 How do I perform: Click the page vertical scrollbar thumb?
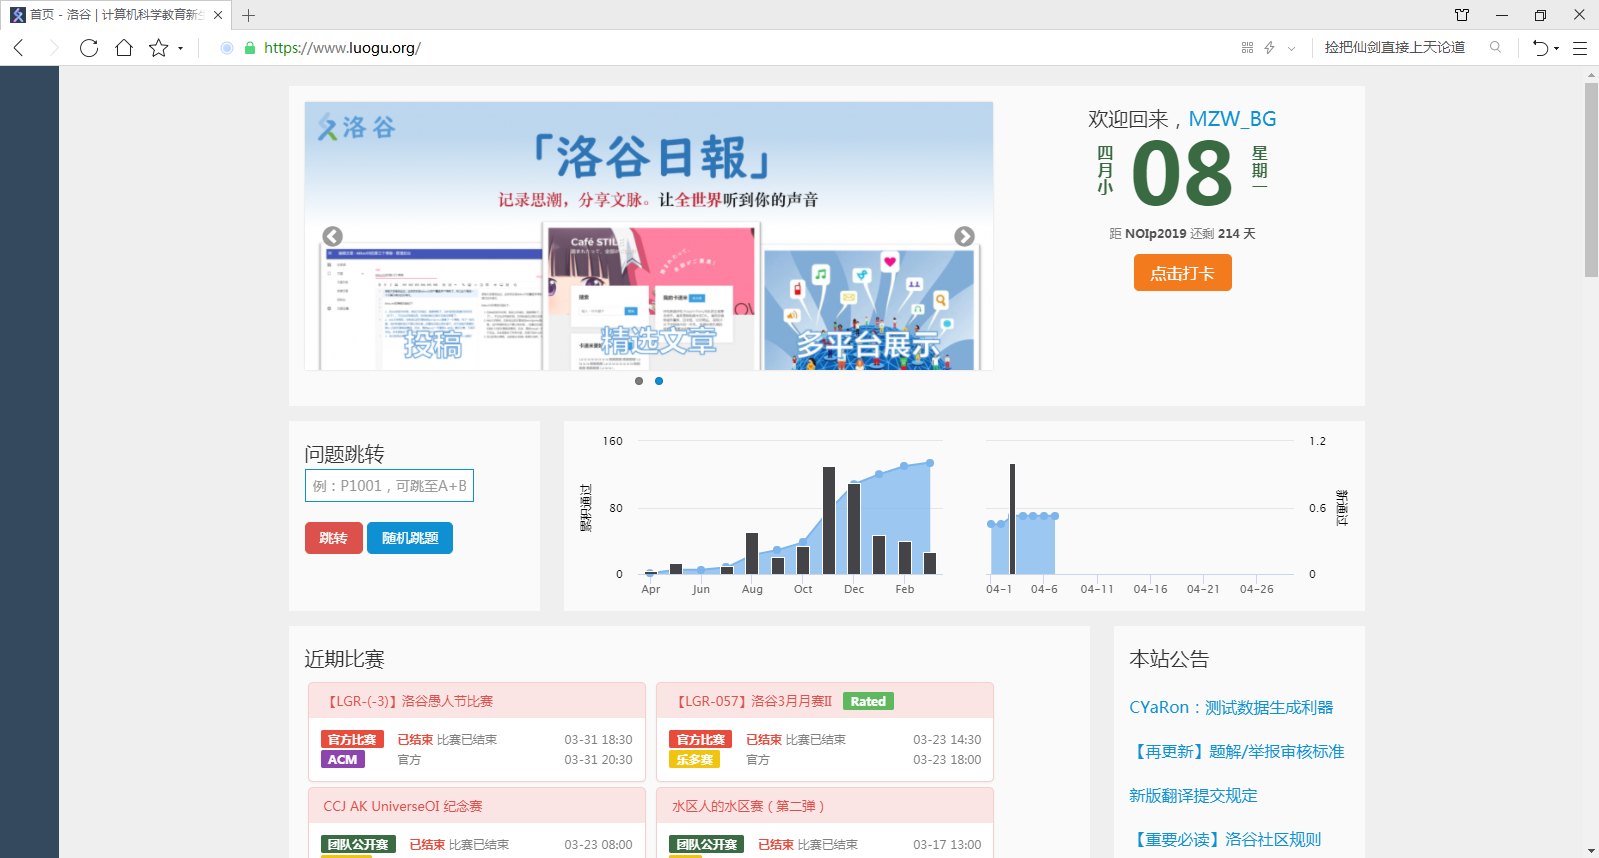coord(1591,180)
